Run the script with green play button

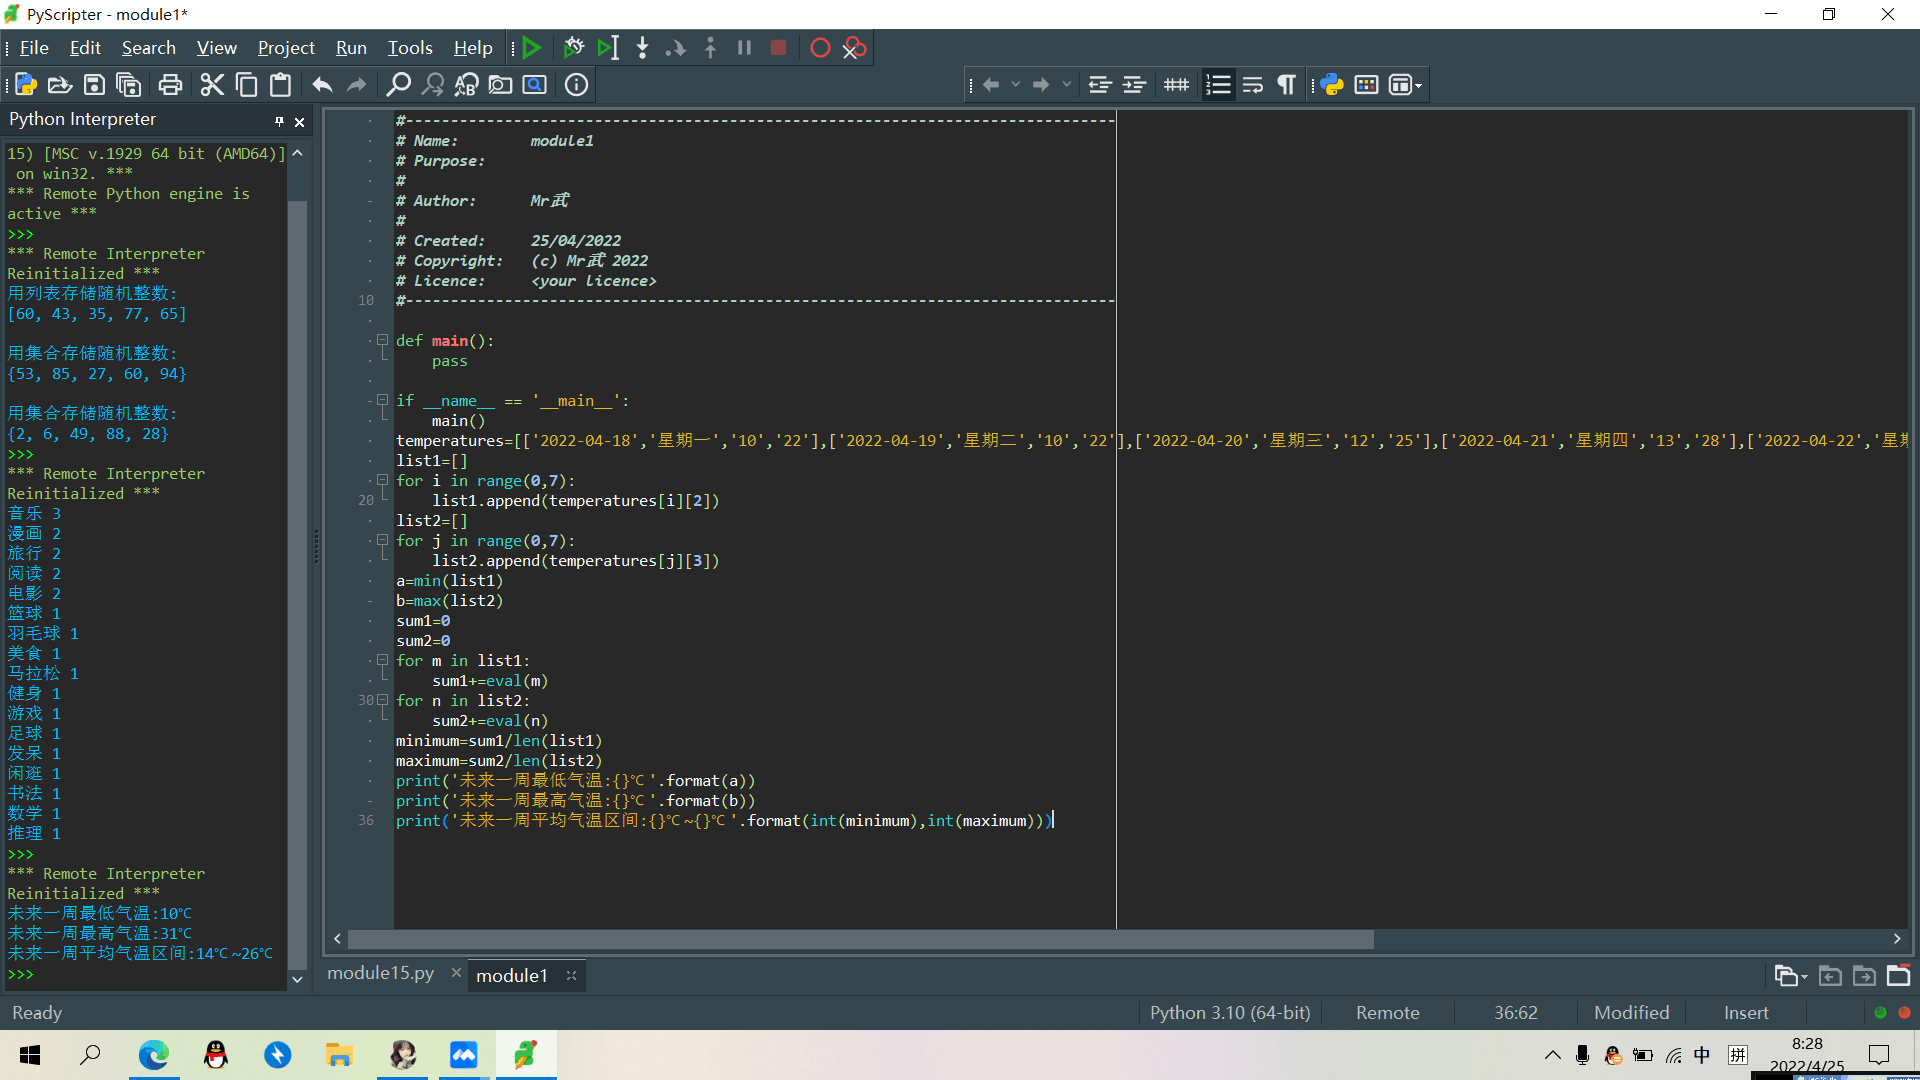[532, 48]
